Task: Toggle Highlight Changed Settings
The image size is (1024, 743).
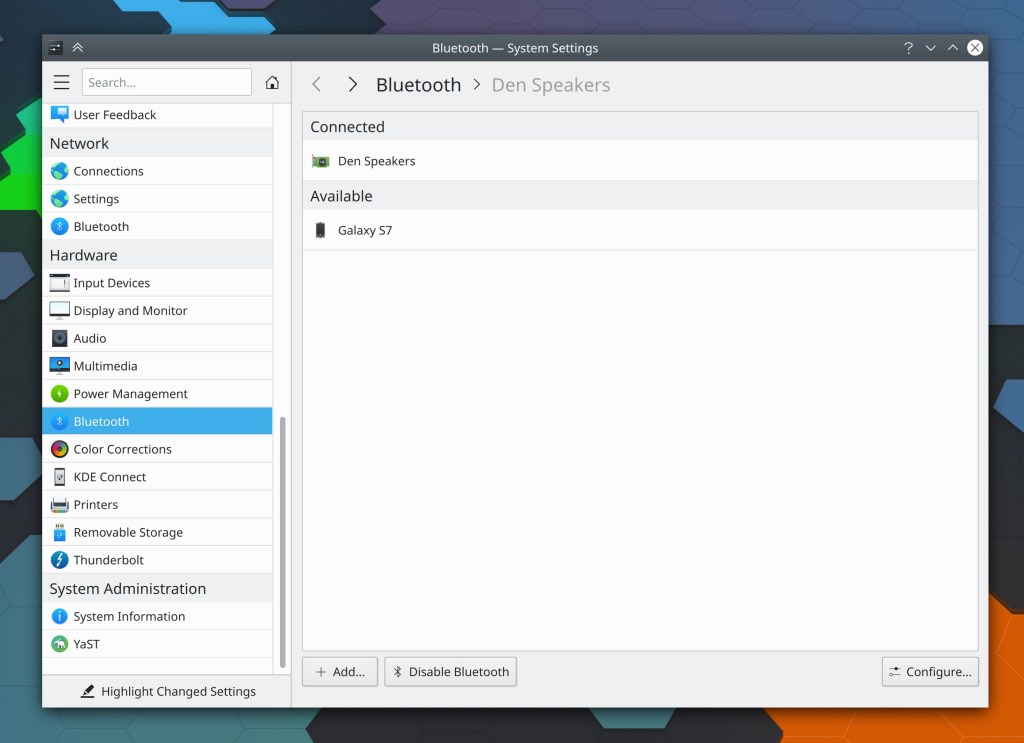Action: click(168, 691)
